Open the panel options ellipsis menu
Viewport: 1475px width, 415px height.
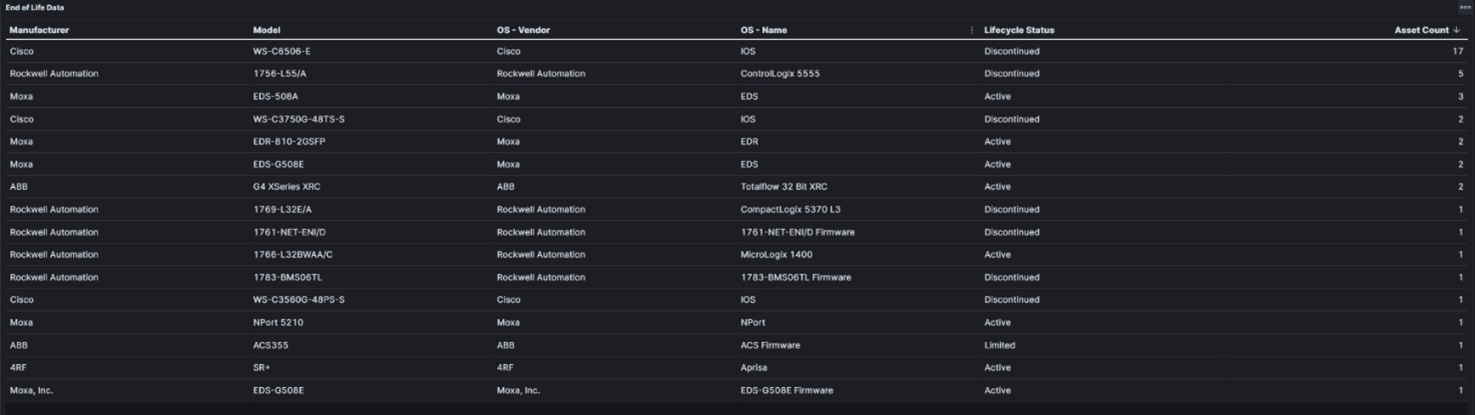(1465, 7)
